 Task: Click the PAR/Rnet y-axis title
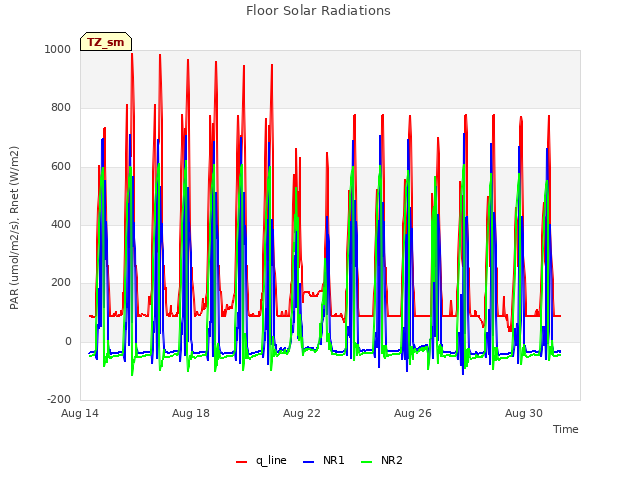pyautogui.click(x=14, y=228)
